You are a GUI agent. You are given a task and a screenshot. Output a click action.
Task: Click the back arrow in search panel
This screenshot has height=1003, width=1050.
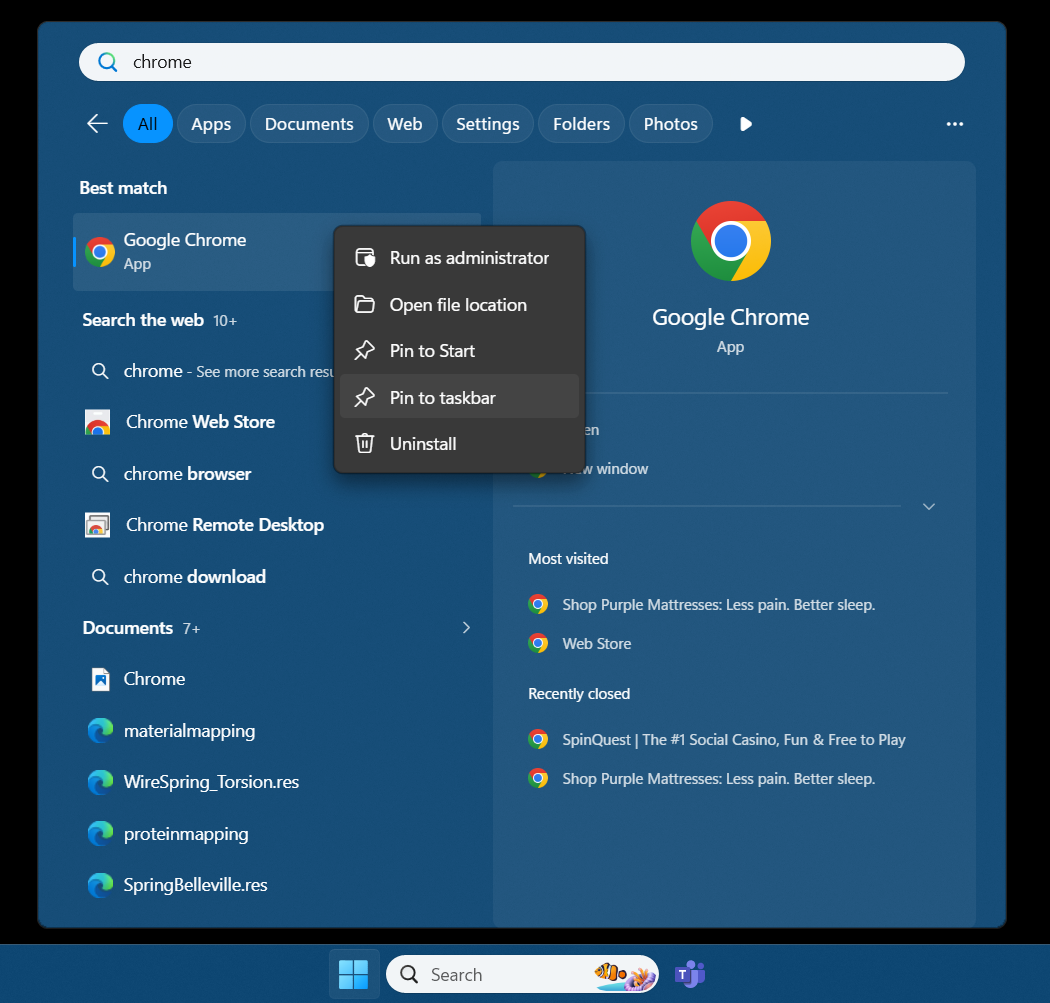pyautogui.click(x=97, y=124)
